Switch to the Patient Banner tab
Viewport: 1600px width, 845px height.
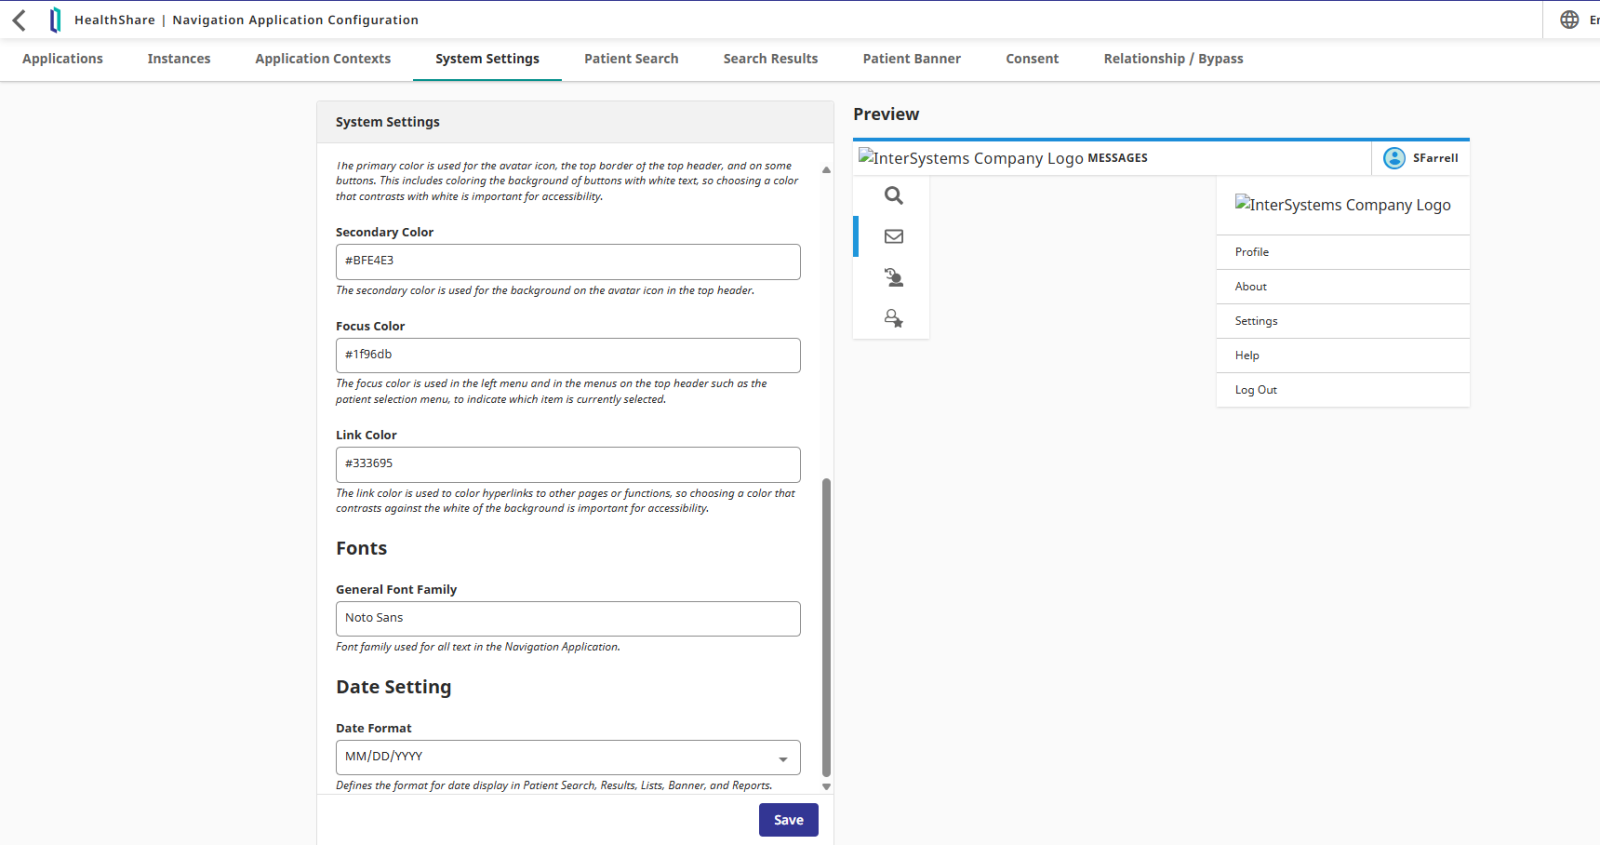(912, 59)
